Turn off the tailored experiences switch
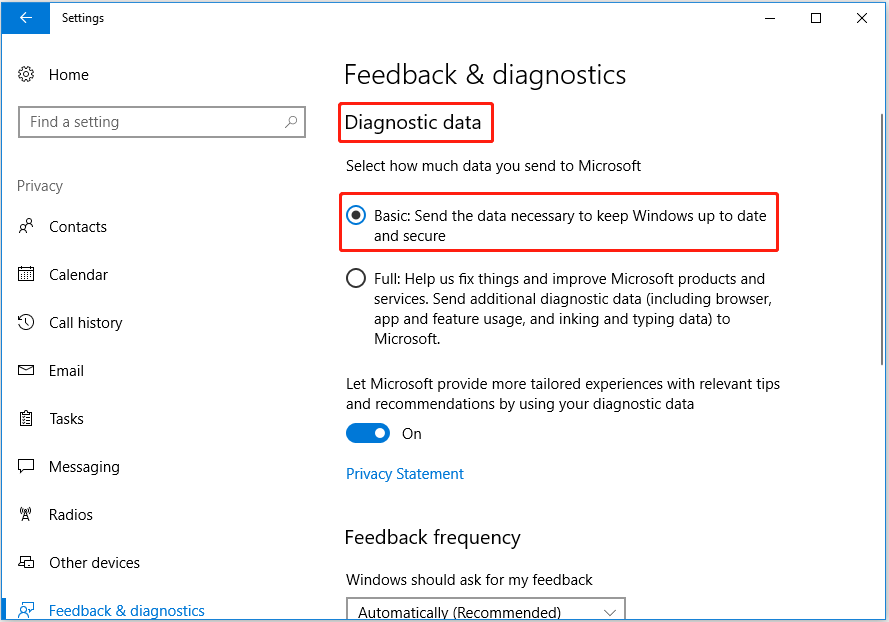889x622 pixels. [368, 433]
